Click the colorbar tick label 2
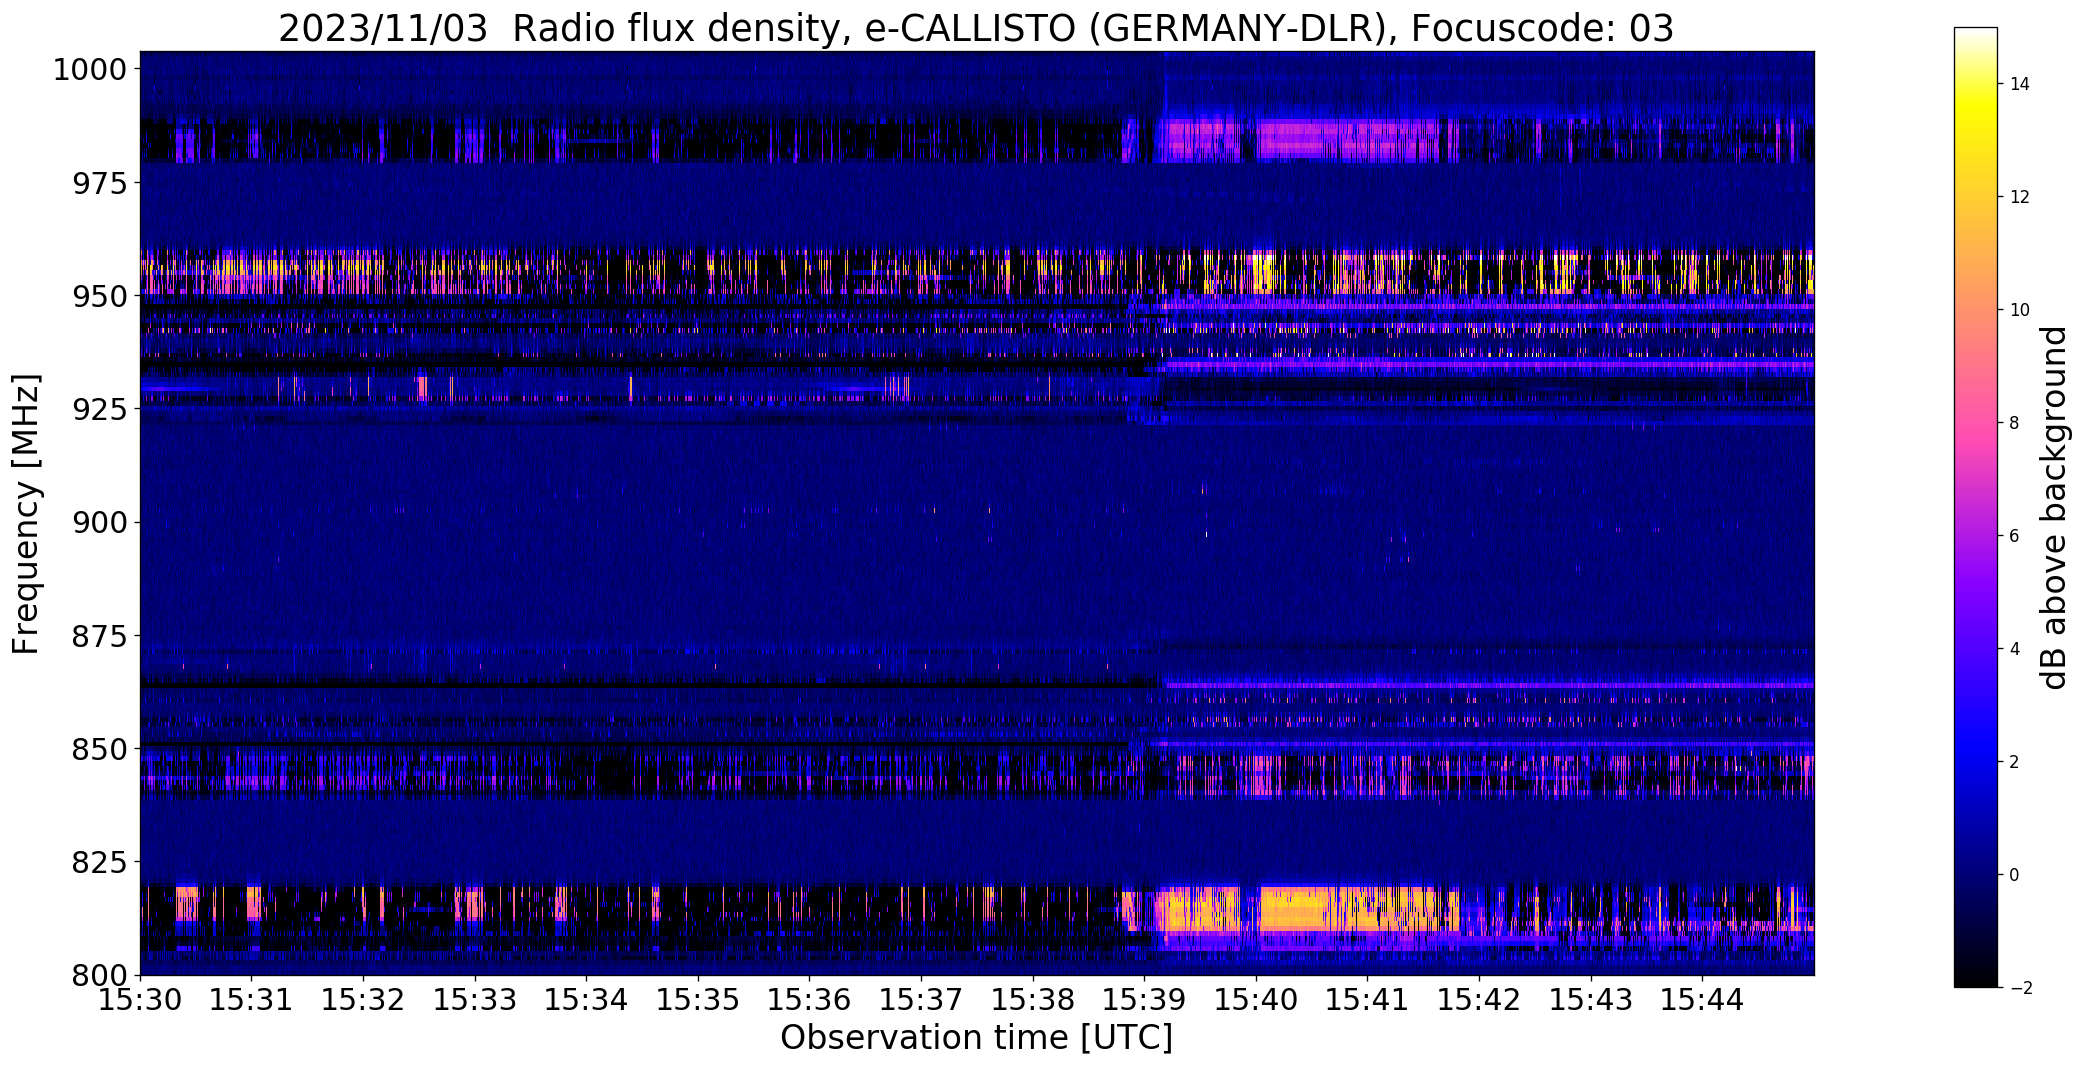The width and height of the screenshot is (2085, 1067). 2015,762
